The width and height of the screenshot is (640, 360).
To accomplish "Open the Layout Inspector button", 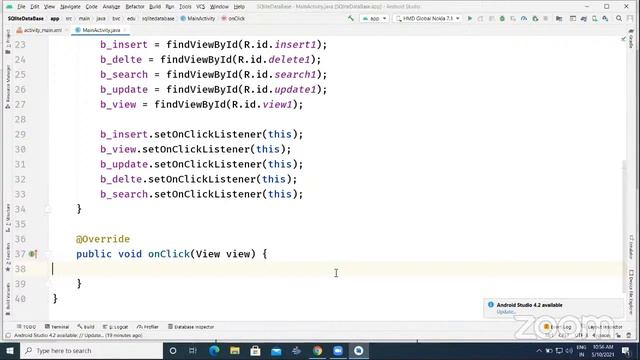I will pos(602,327).
